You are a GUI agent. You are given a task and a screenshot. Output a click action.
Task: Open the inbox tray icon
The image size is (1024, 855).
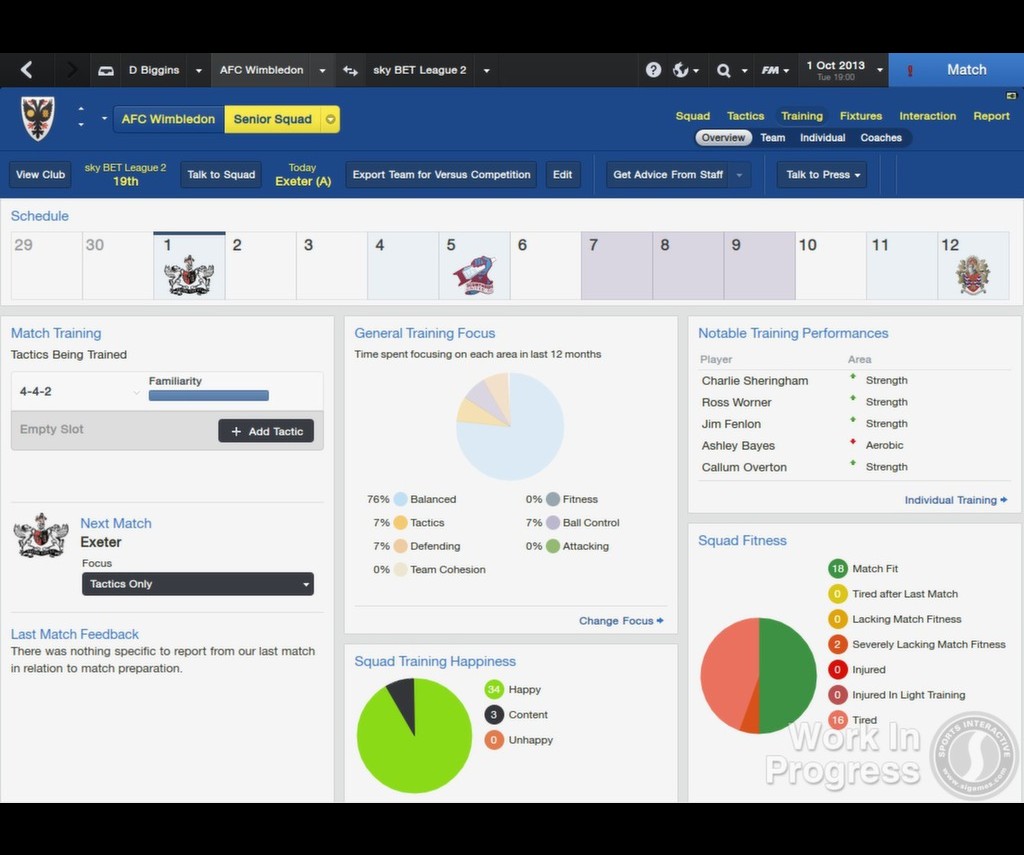106,71
